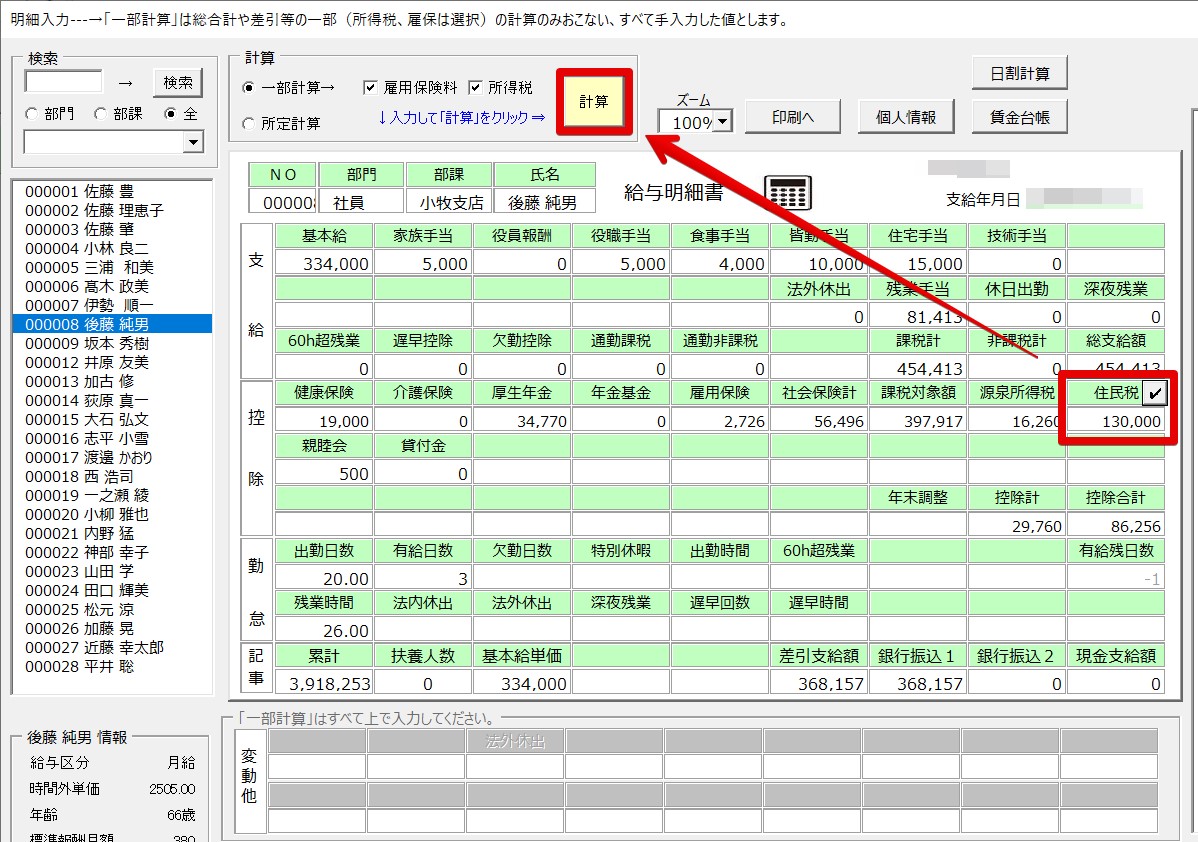
Task: Click the 基本給 value field 334,000
Action: tap(323, 264)
